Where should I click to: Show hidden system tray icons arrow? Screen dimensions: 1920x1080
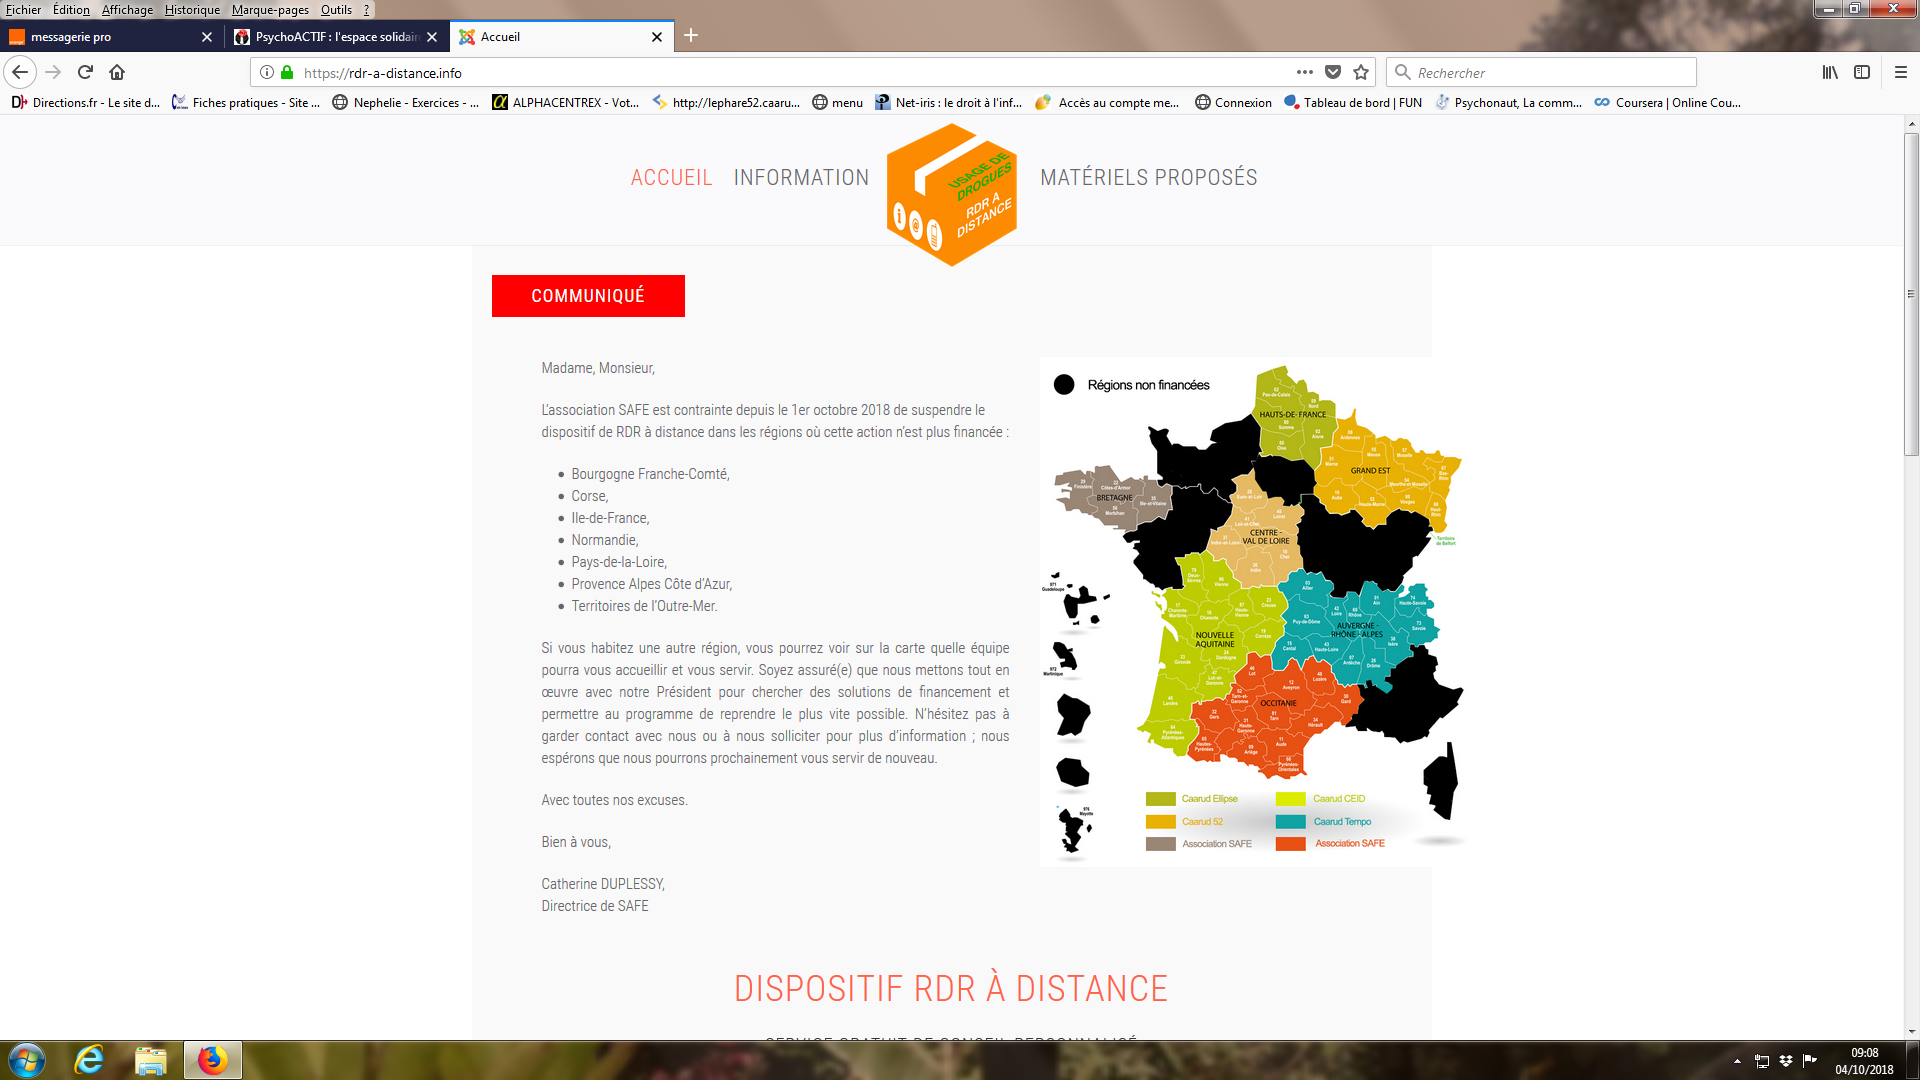point(1737,1061)
